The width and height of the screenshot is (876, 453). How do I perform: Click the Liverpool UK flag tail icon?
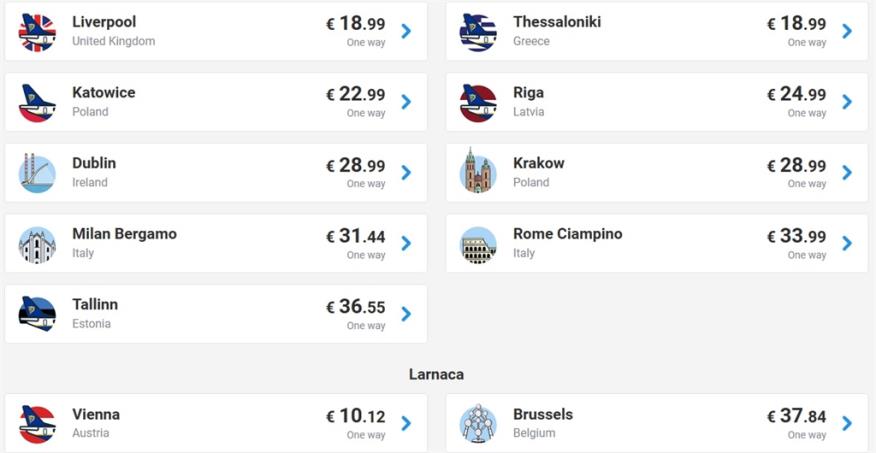coord(37,32)
